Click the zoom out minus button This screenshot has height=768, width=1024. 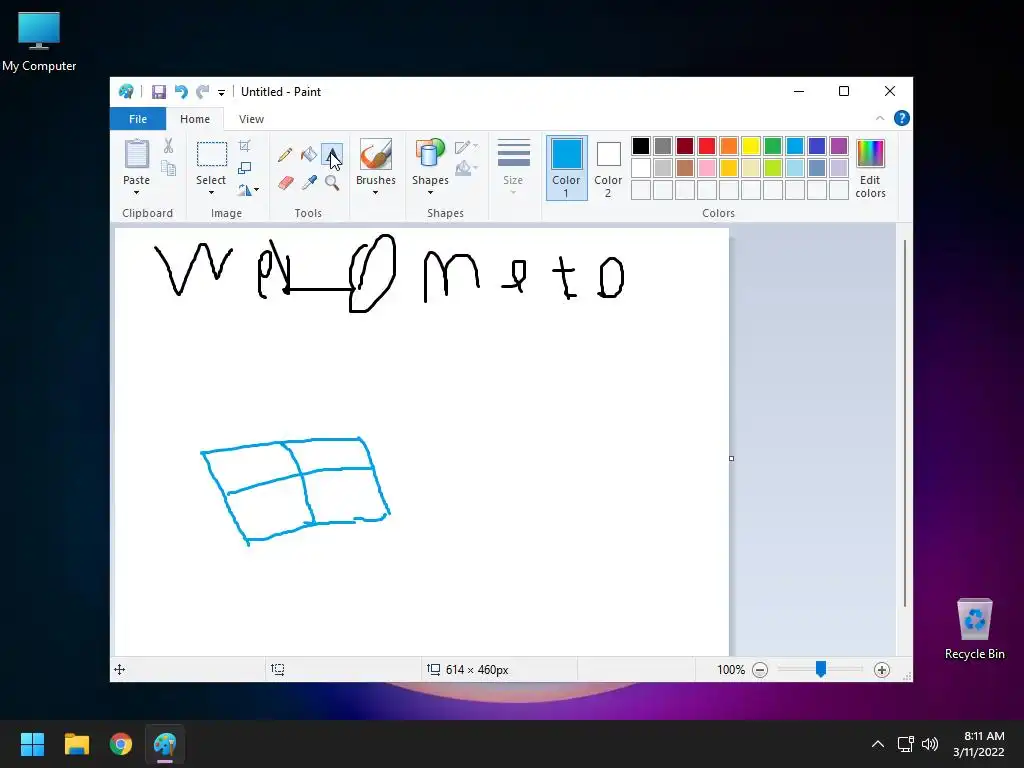[760, 670]
